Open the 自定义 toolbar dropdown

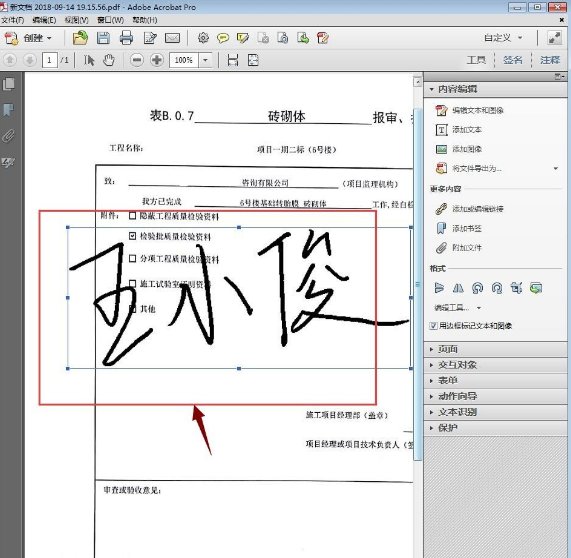503,38
